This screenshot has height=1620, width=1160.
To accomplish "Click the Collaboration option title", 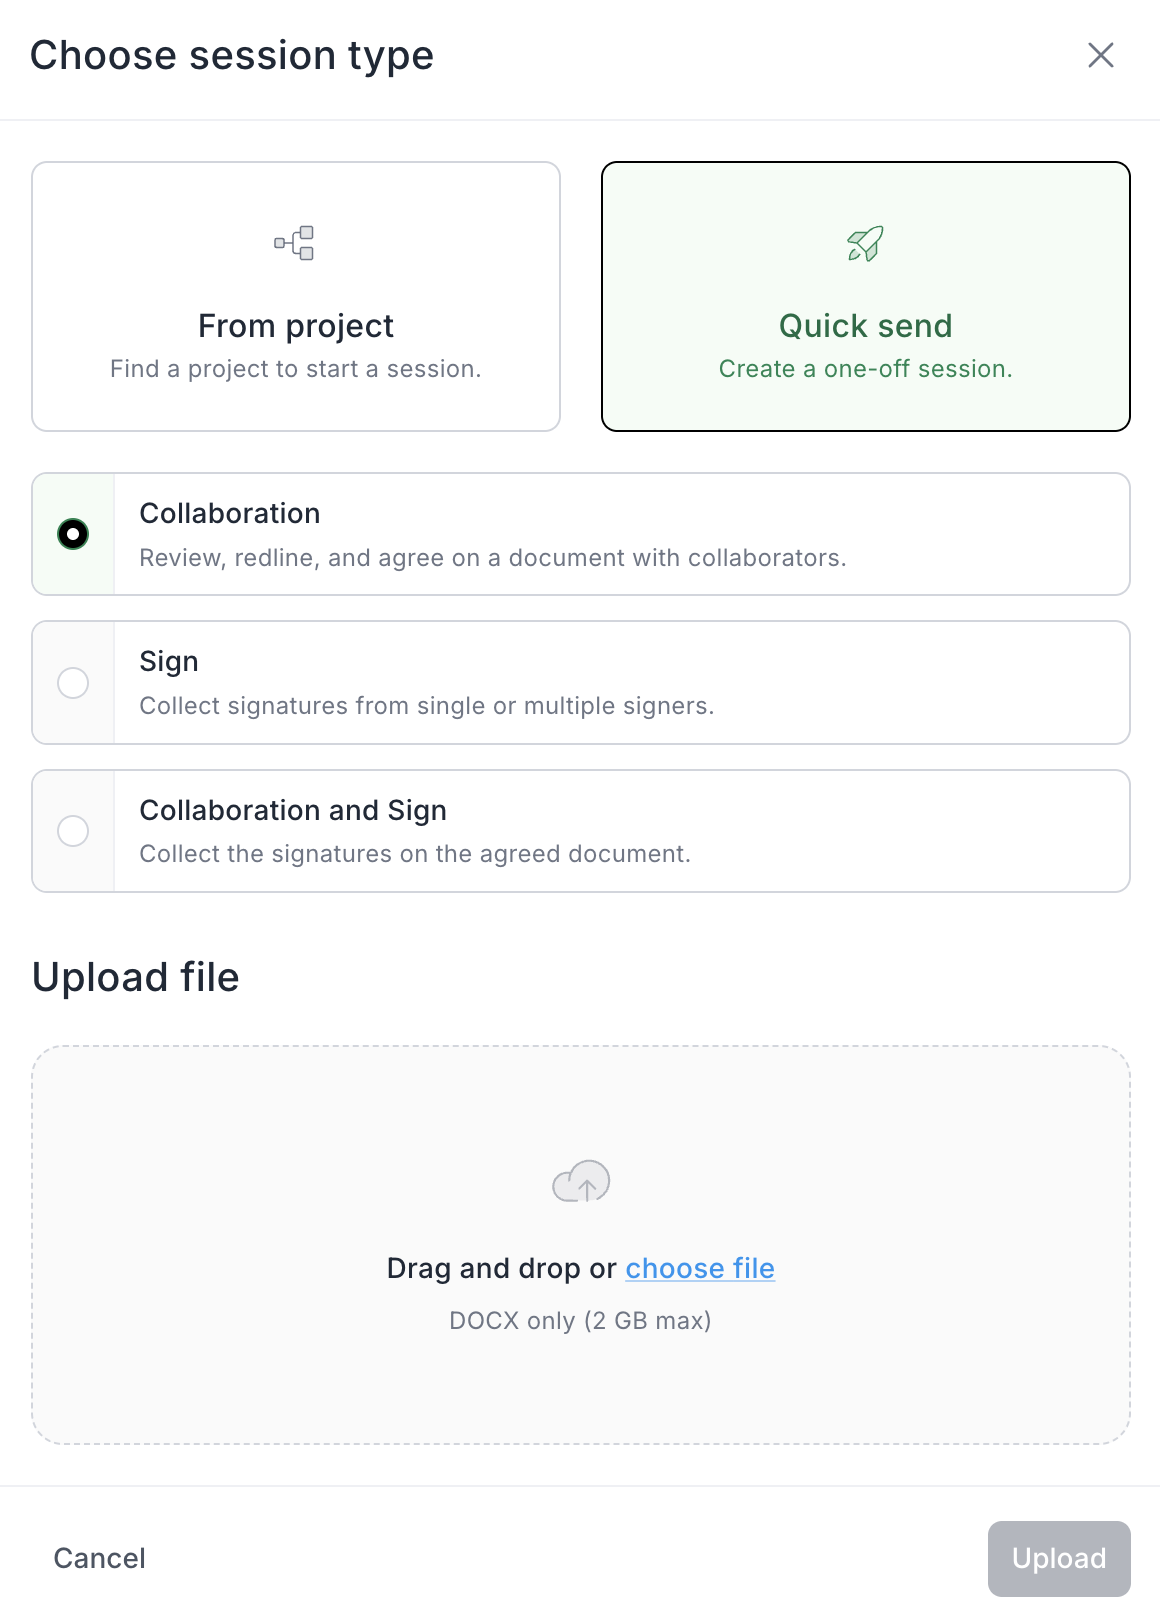I will tap(230, 513).
